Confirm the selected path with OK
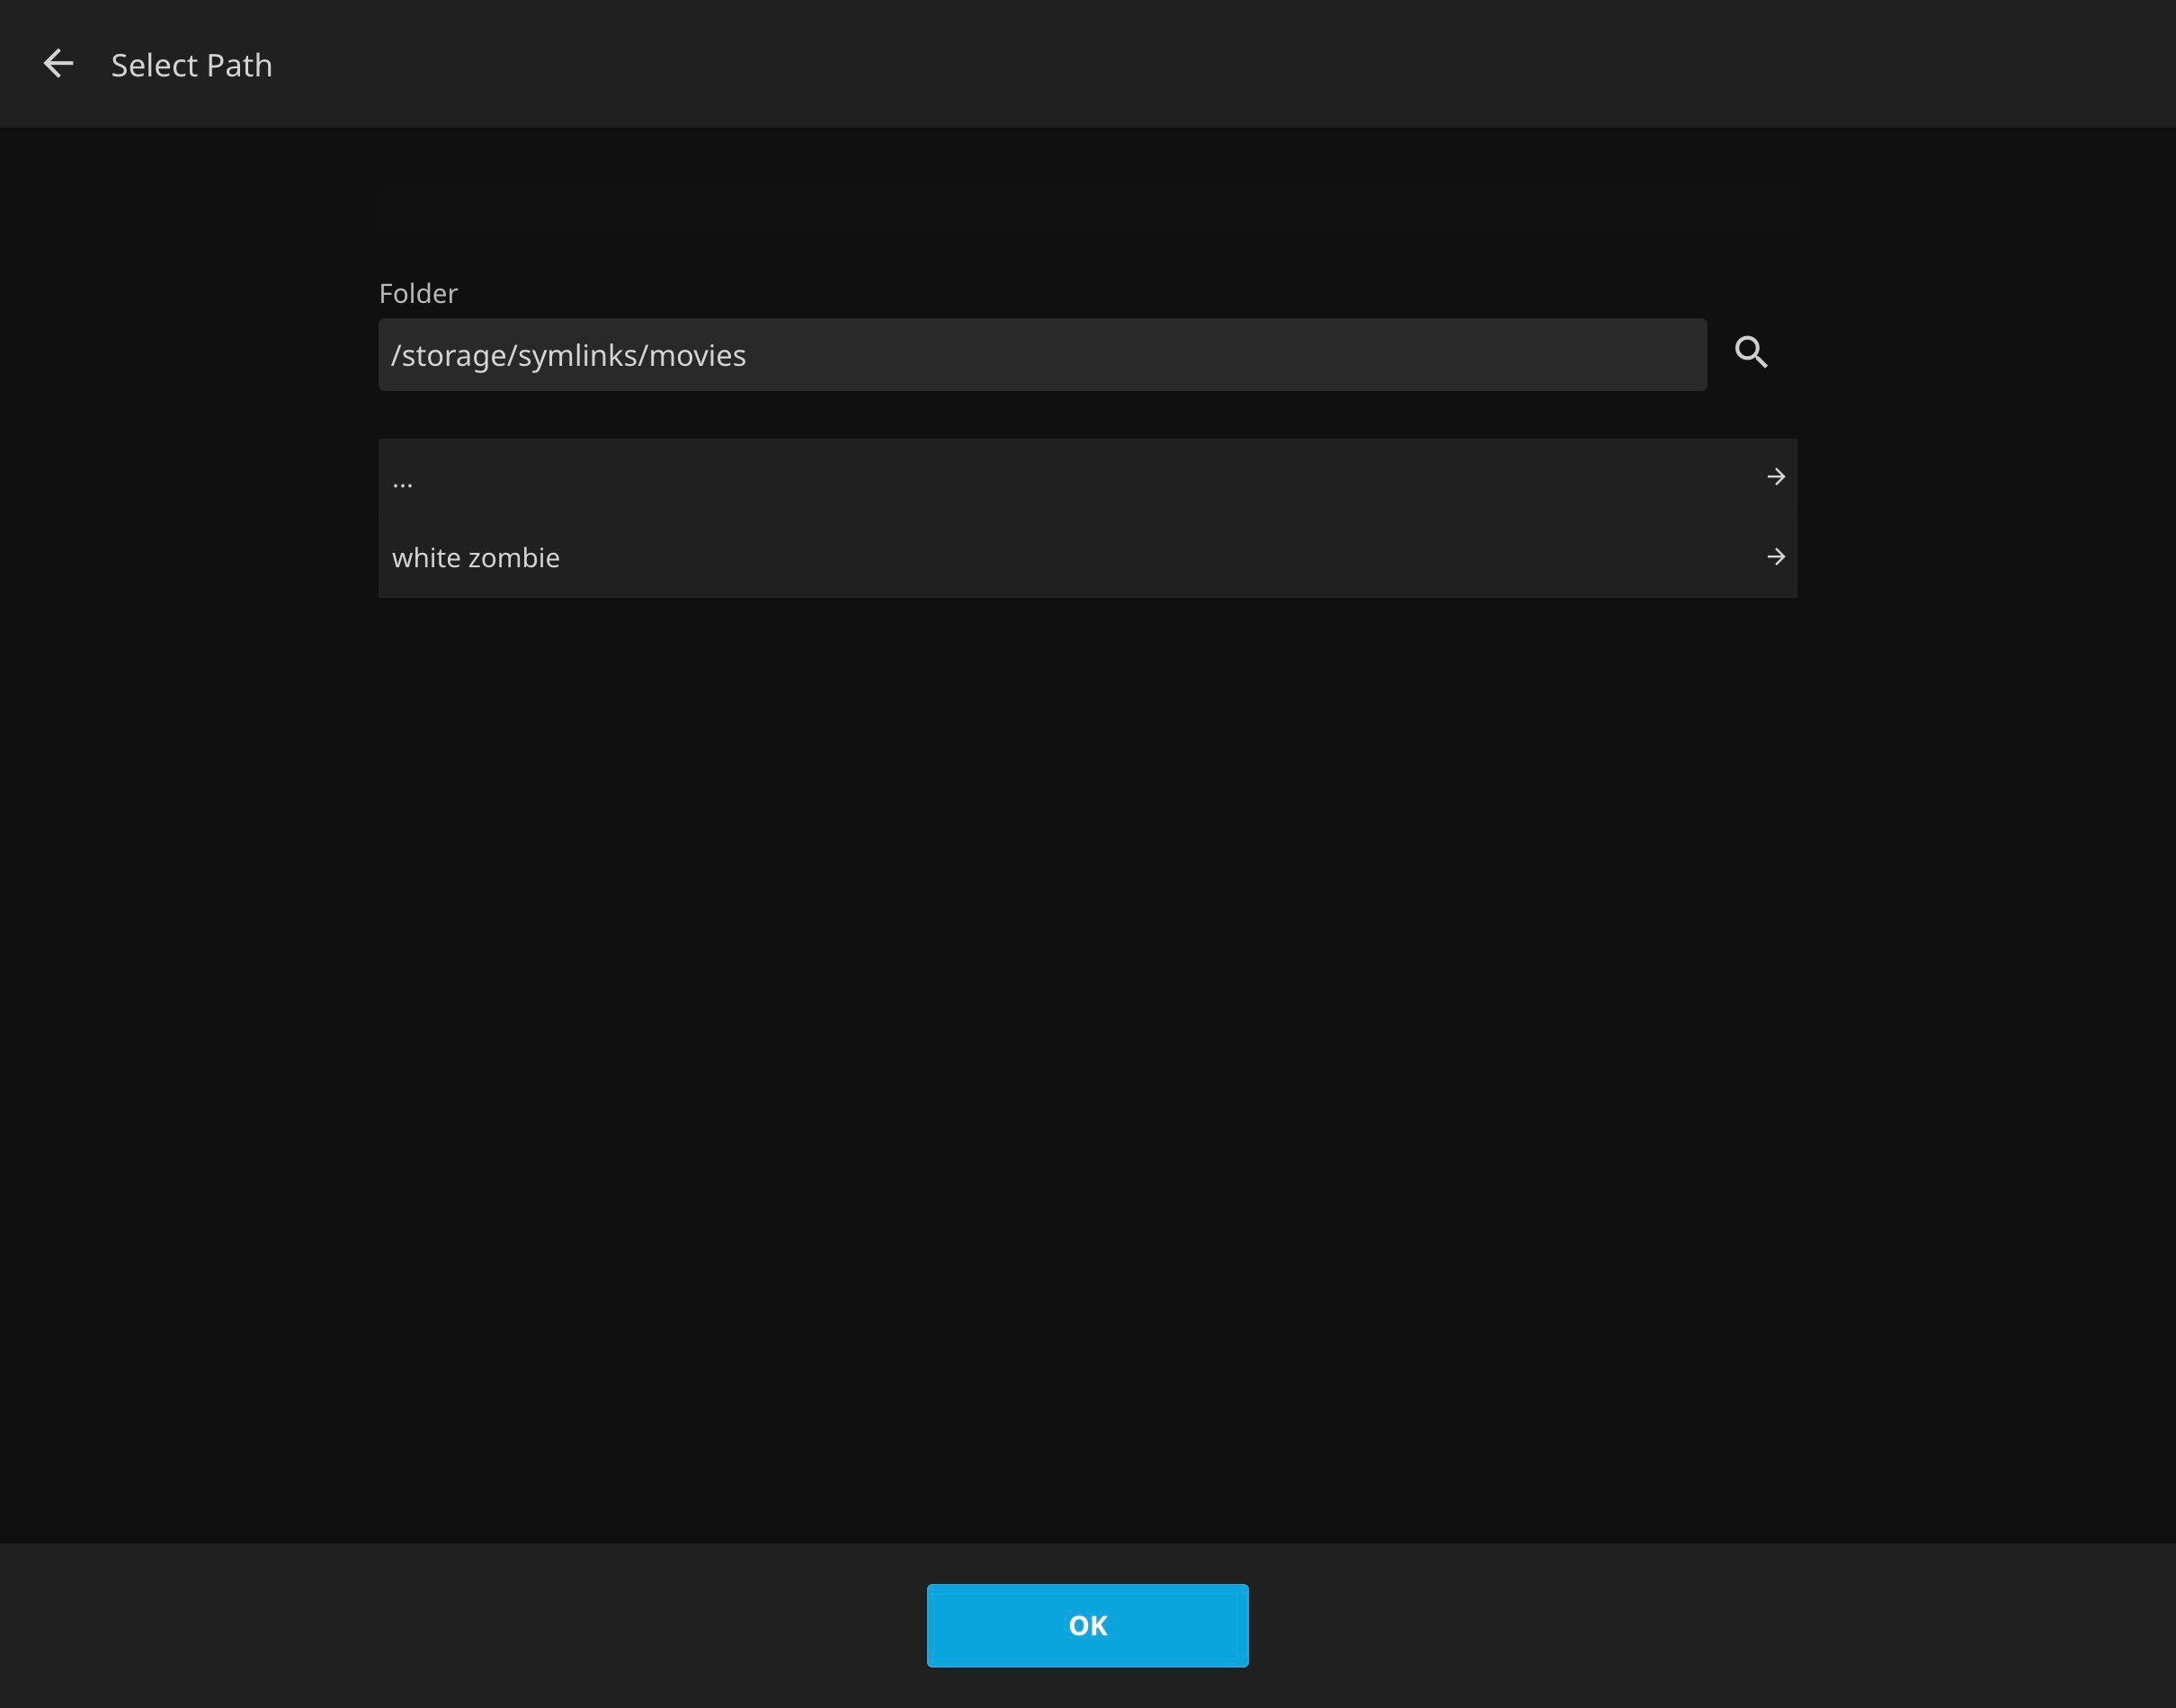Viewport: 2176px width, 1708px height. (x=1087, y=1625)
